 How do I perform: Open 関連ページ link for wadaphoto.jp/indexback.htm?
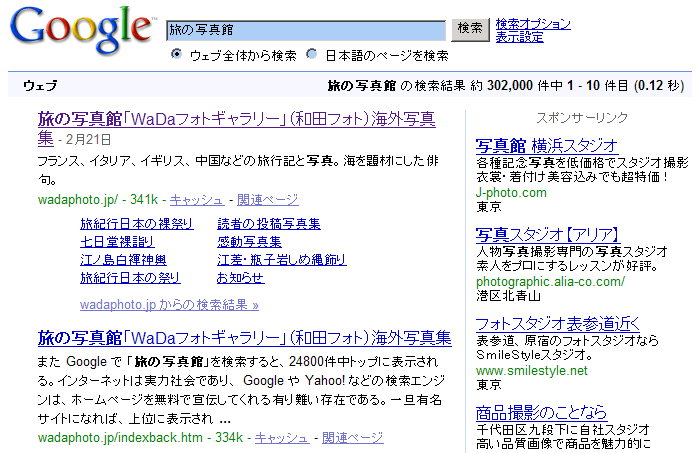click(x=353, y=438)
